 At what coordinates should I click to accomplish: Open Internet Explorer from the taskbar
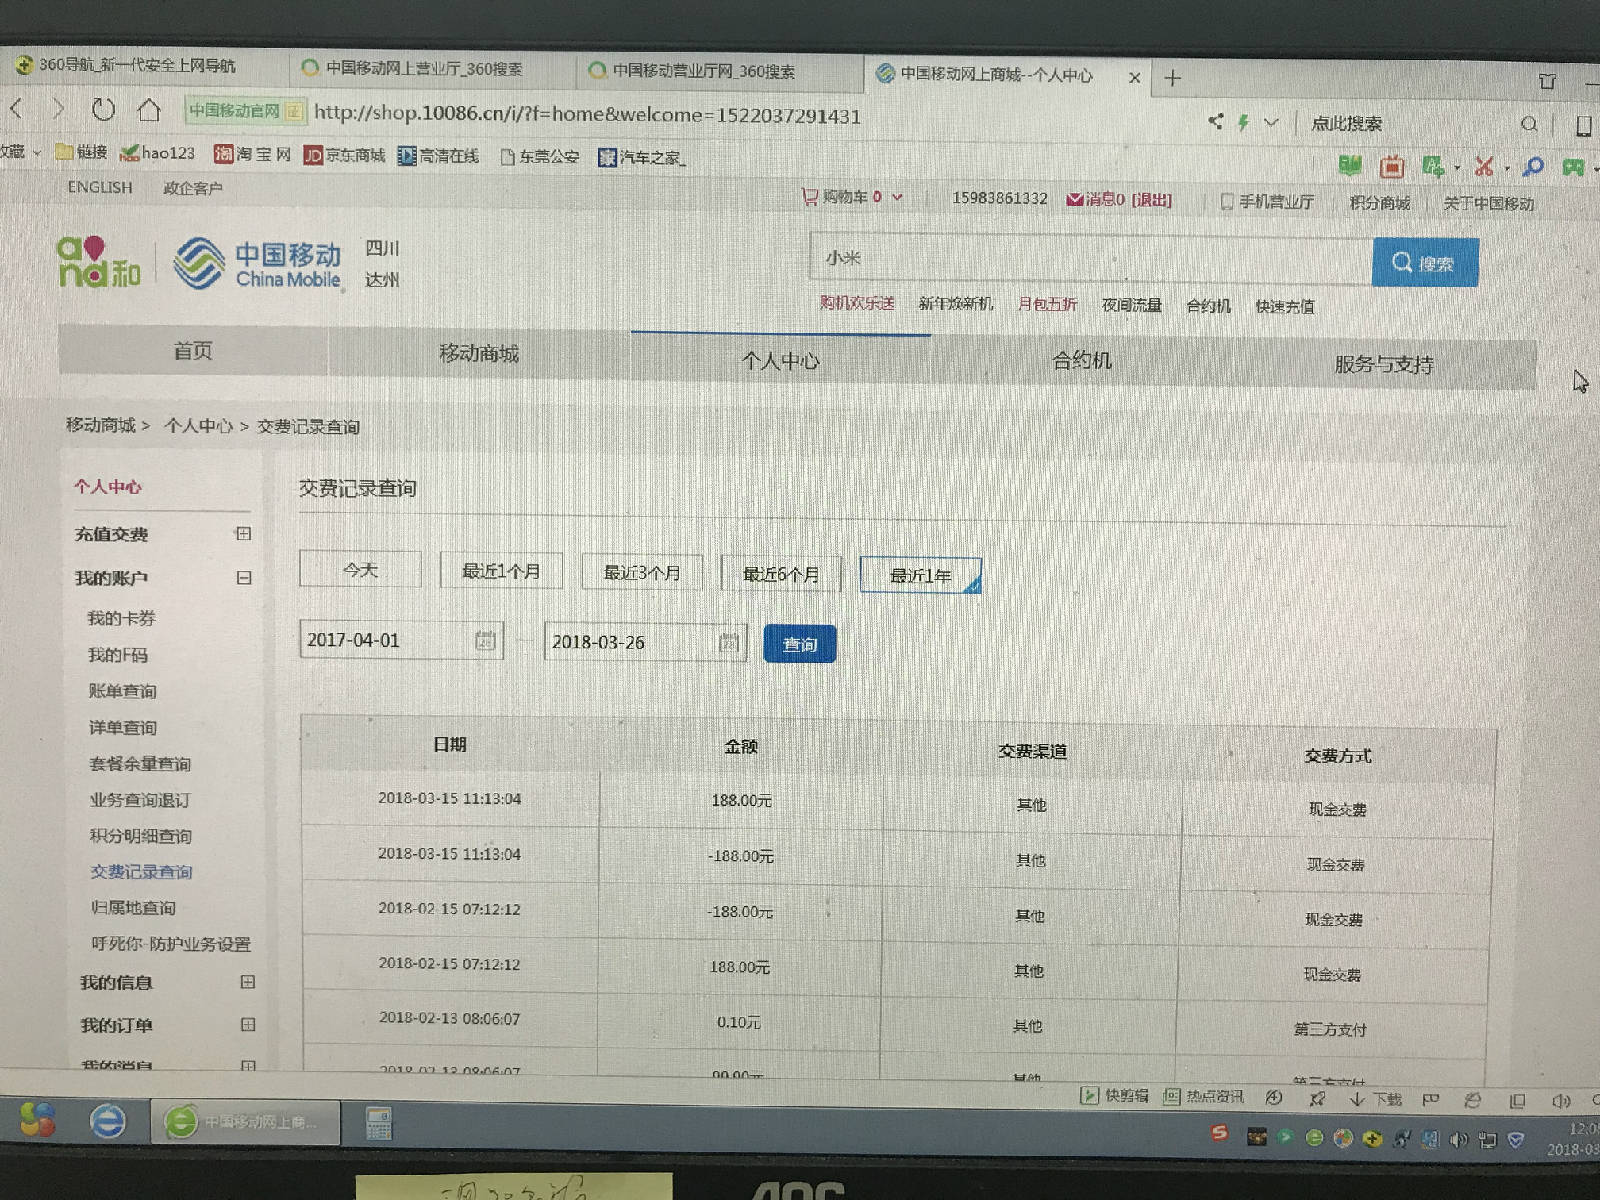coord(108,1121)
